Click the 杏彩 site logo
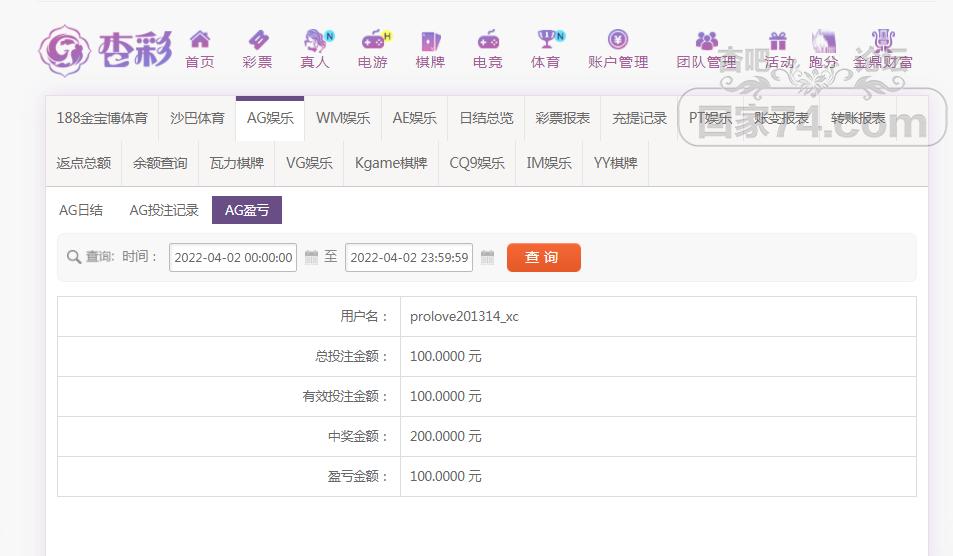 [x=105, y=50]
